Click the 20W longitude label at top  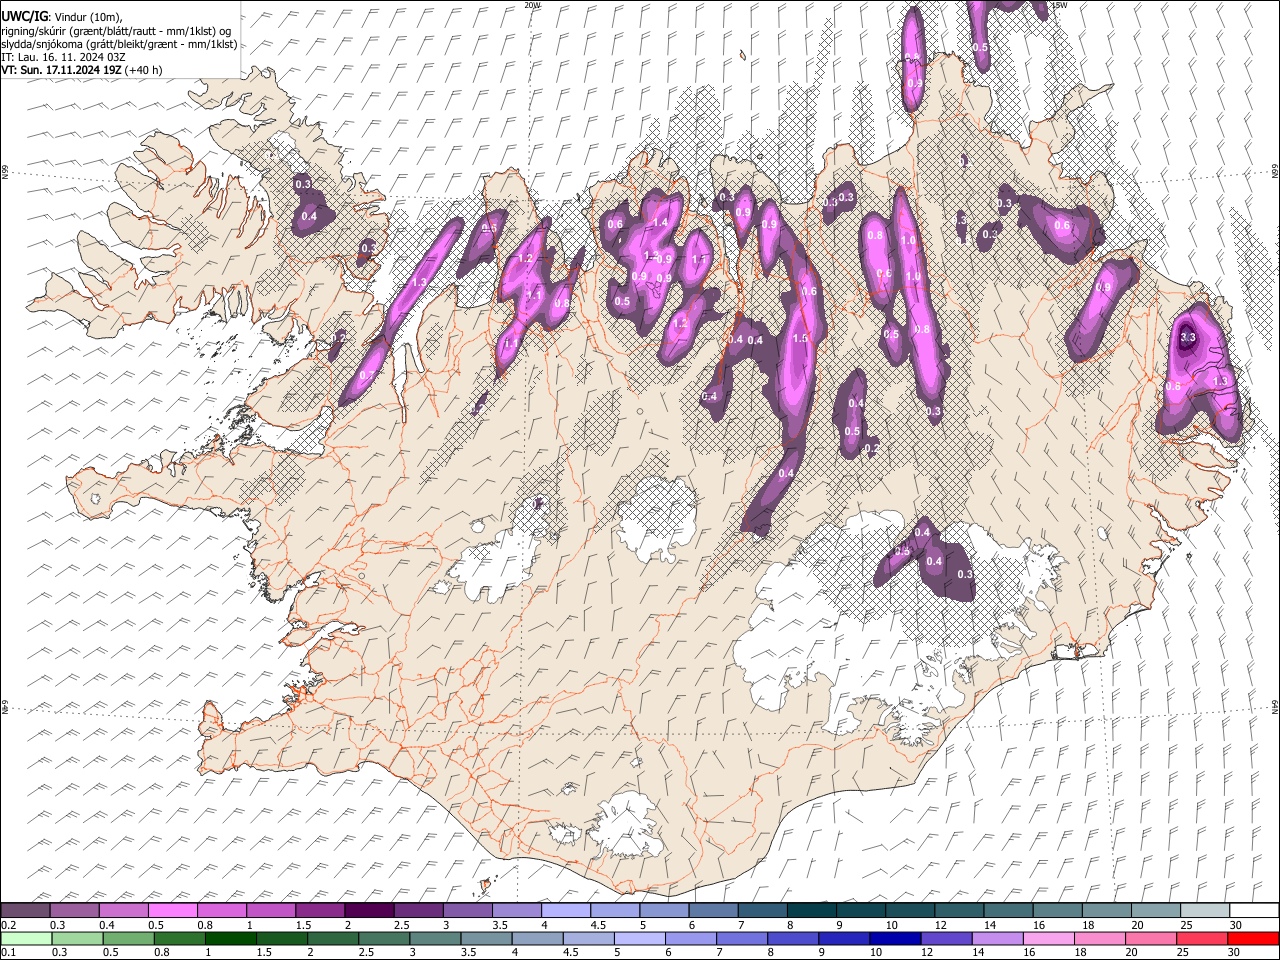point(532,5)
